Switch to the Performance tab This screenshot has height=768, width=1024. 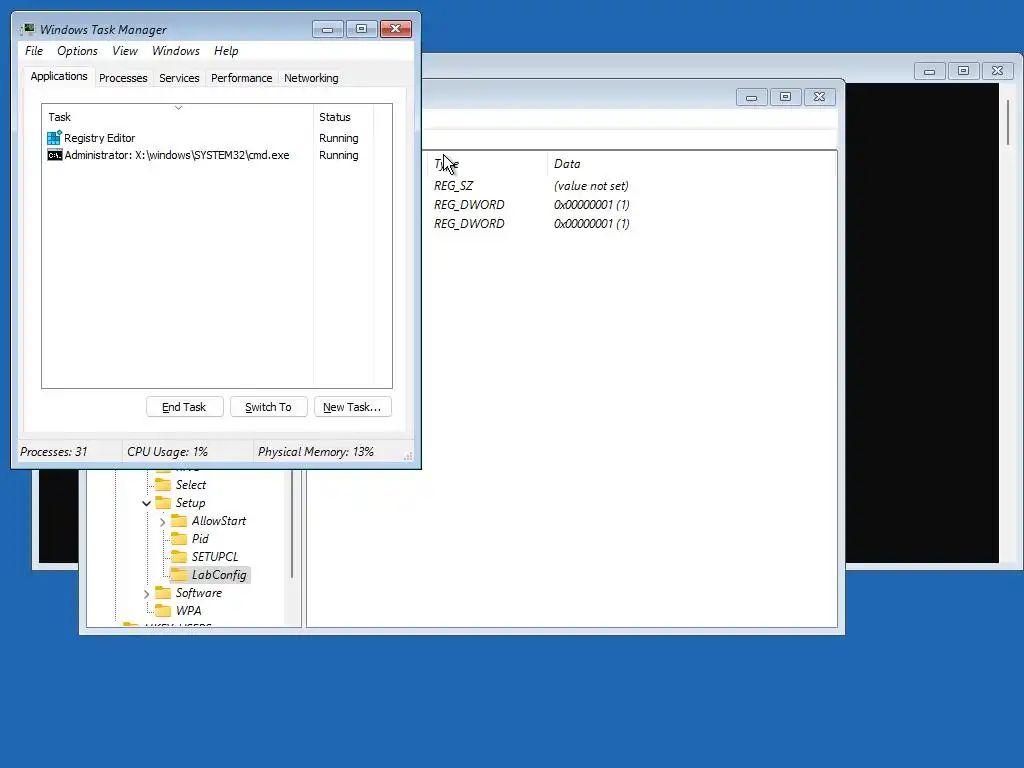point(241,78)
